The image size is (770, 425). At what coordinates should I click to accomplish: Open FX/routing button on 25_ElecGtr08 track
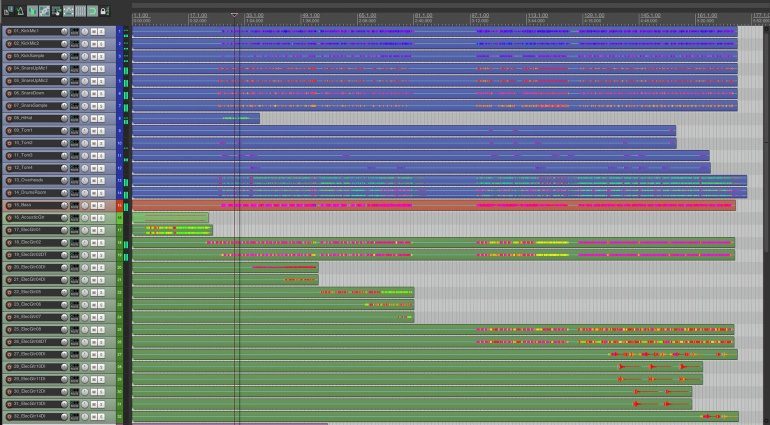pos(74,329)
